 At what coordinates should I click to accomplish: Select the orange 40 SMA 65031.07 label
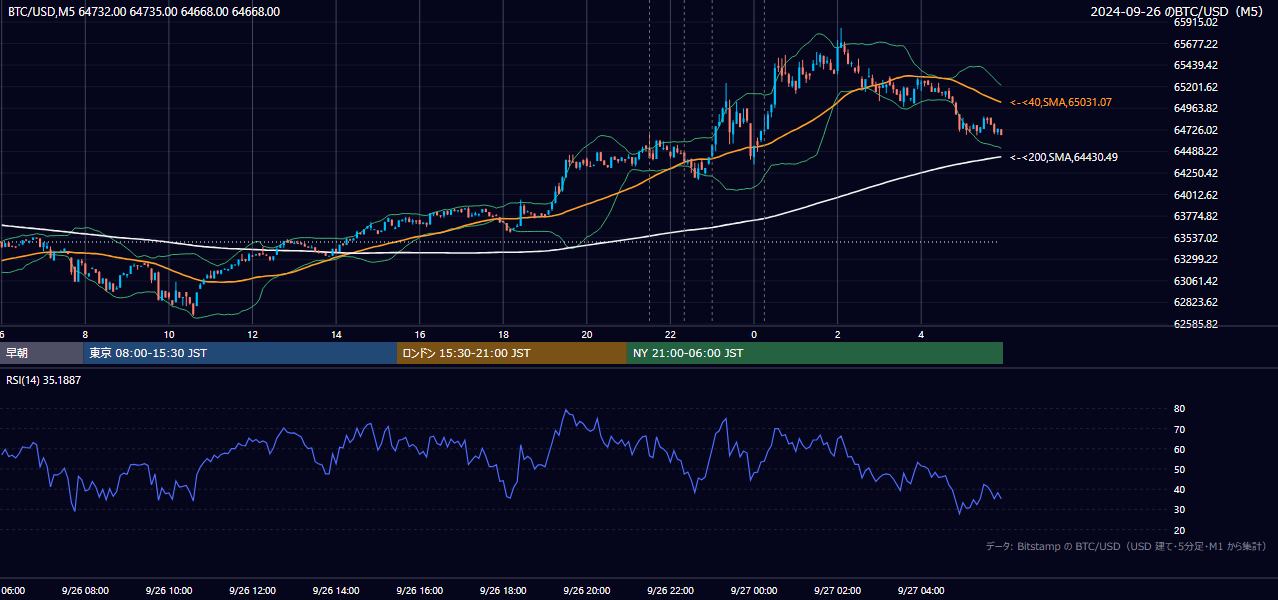[x=1061, y=102]
